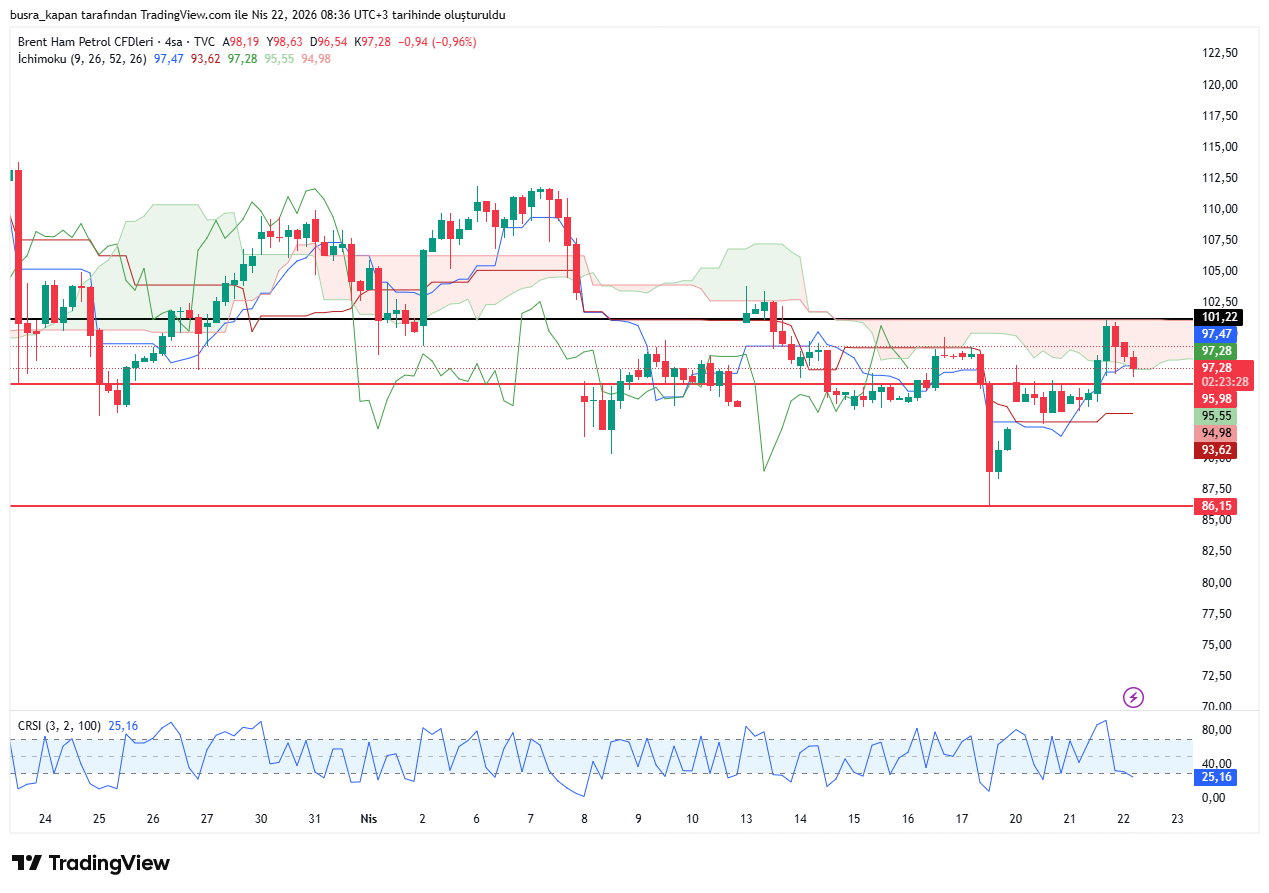The width and height of the screenshot is (1269, 893).
Task: Click the 122,50 value on price axis
Action: point(1218,53)
